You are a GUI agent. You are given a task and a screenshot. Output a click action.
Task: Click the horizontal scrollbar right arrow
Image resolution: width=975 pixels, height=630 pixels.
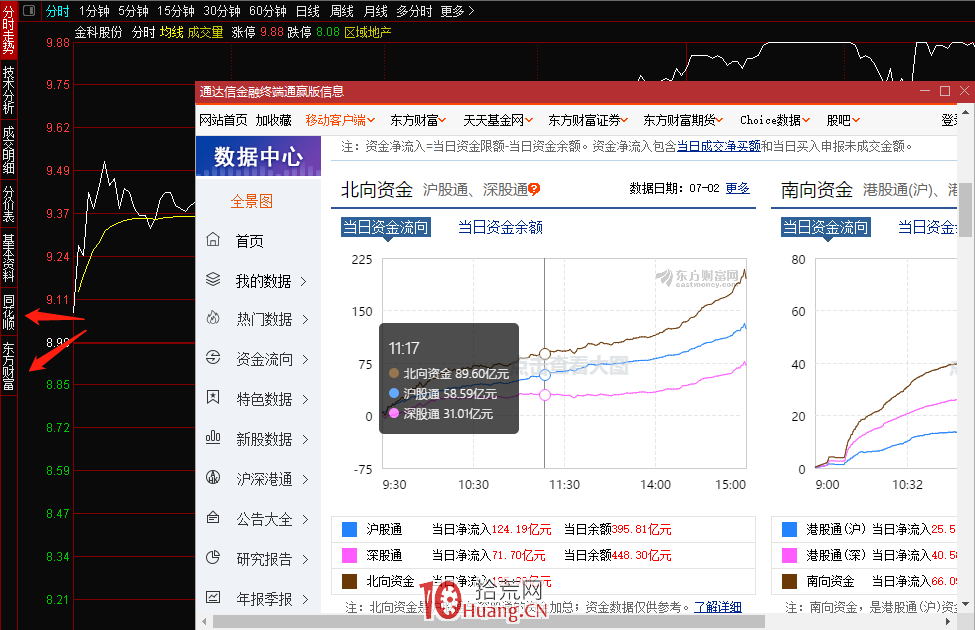coord(948,621)
